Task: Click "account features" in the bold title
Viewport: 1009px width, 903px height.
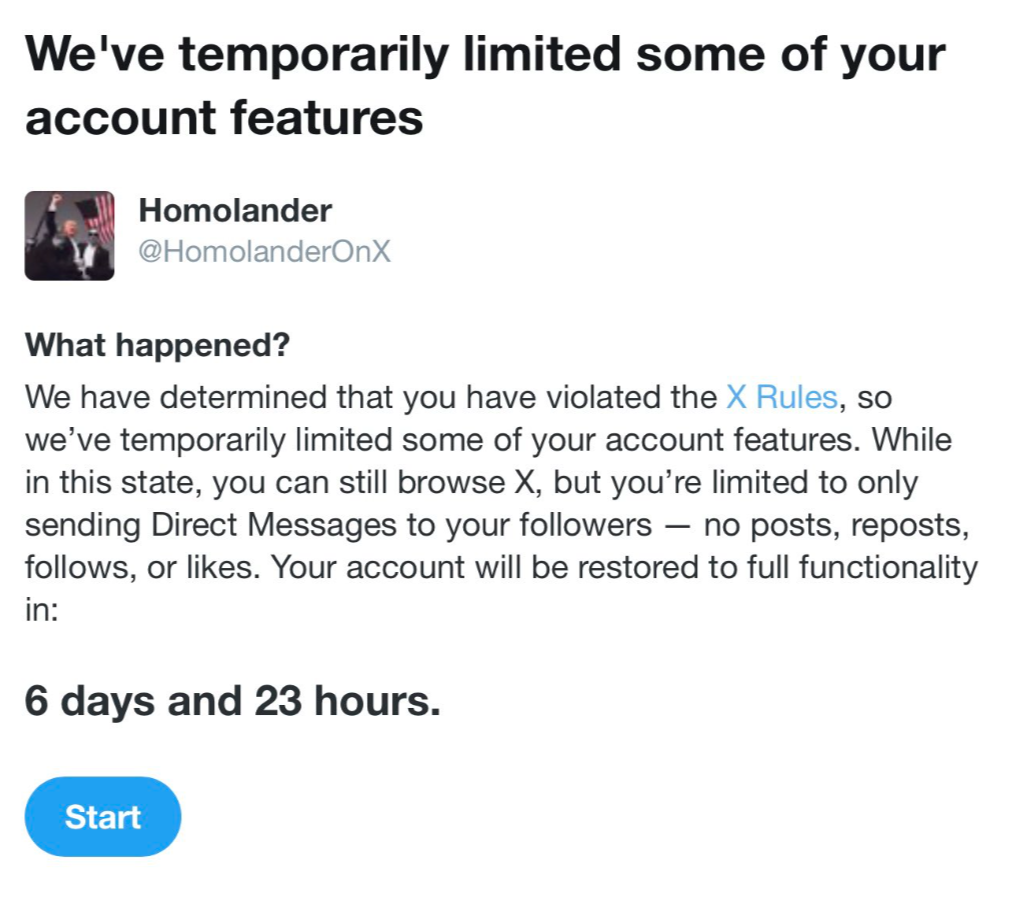Action: (224, 118)
